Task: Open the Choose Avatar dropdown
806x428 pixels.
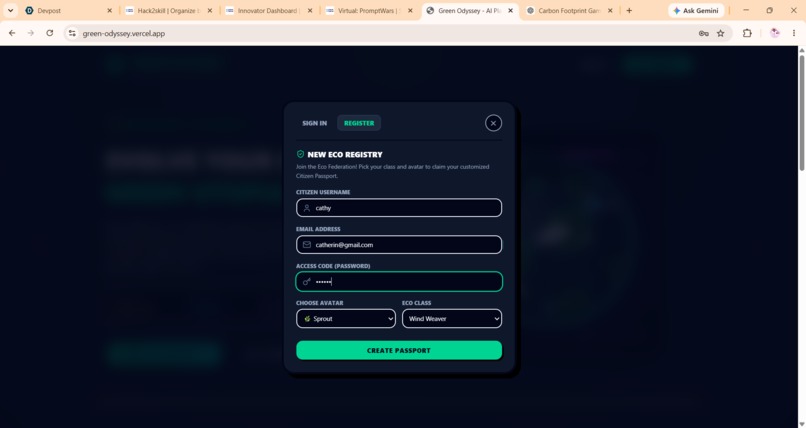Action: (345, 319)
